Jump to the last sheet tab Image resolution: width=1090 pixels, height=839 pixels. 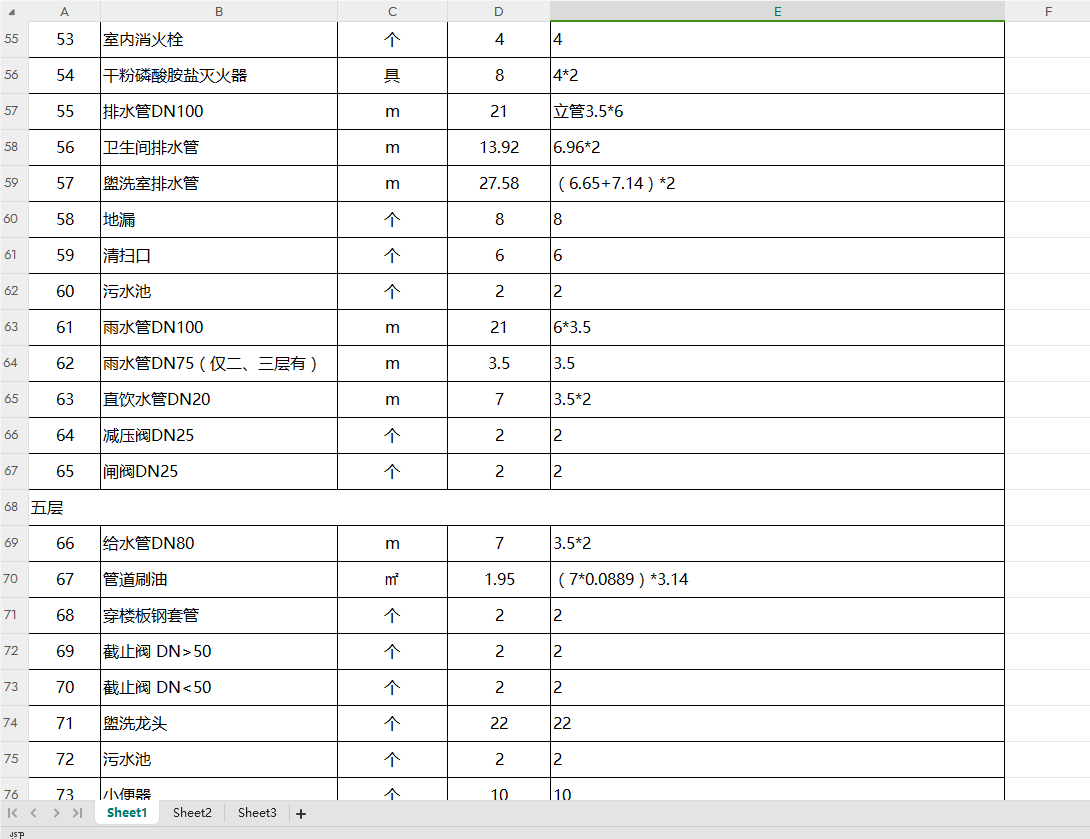77,813
